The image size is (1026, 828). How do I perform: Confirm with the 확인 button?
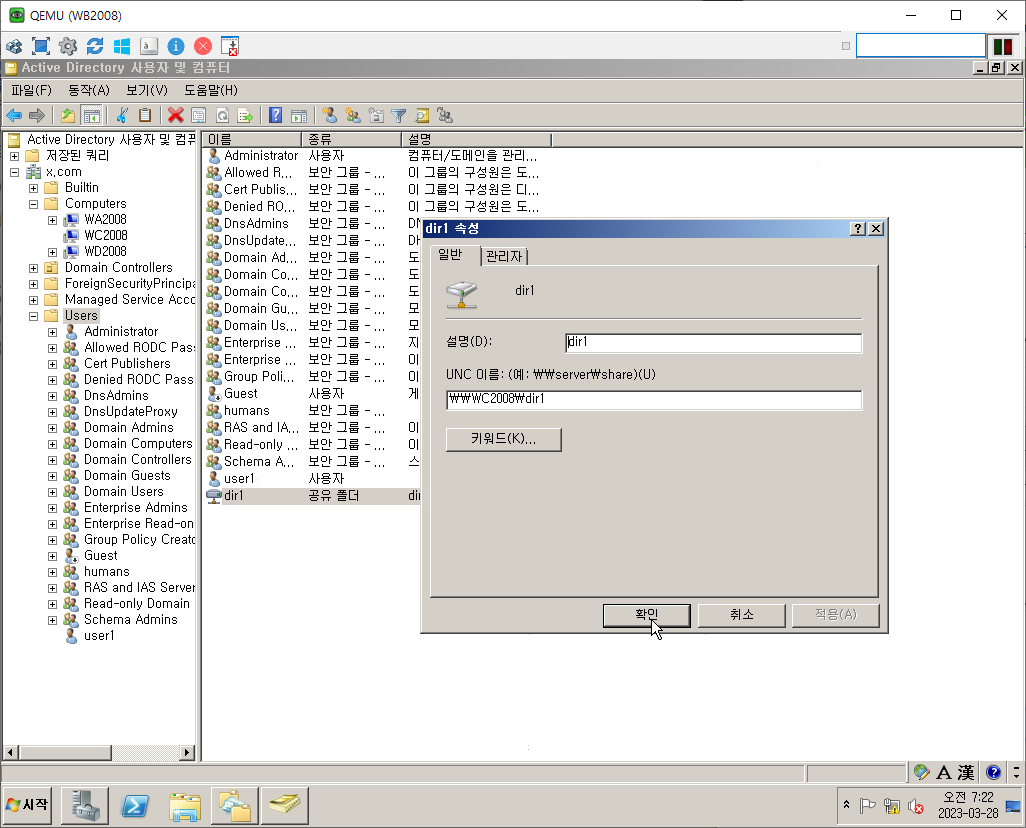646,615
